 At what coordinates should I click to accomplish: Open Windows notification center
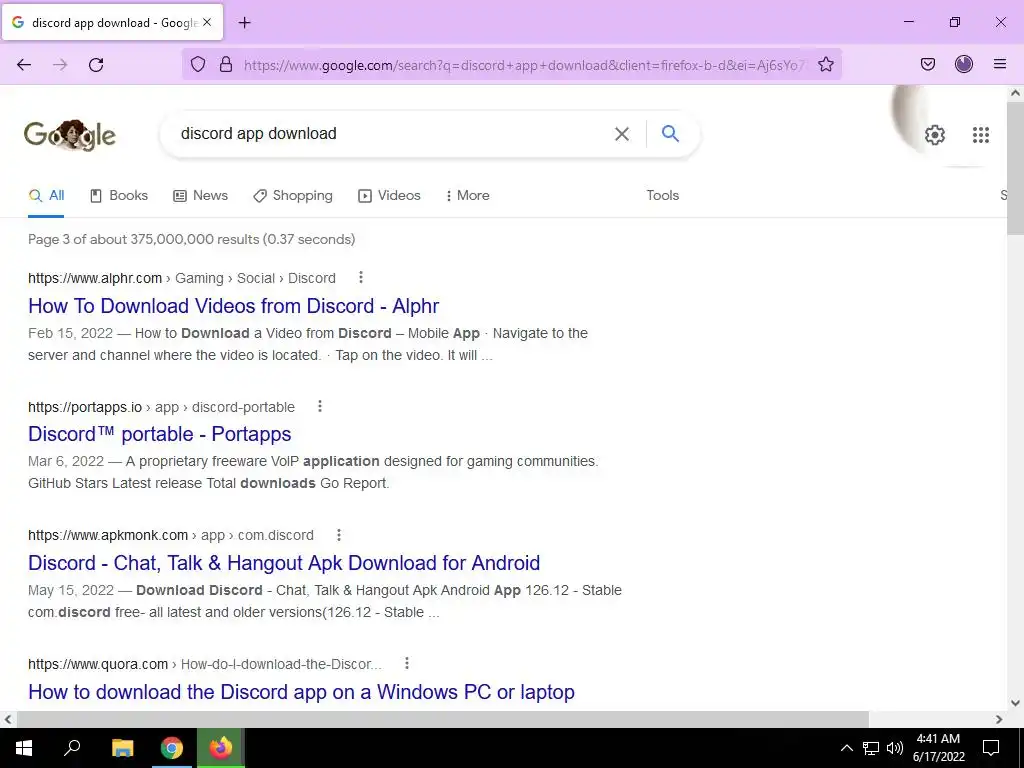pos(991,748)
